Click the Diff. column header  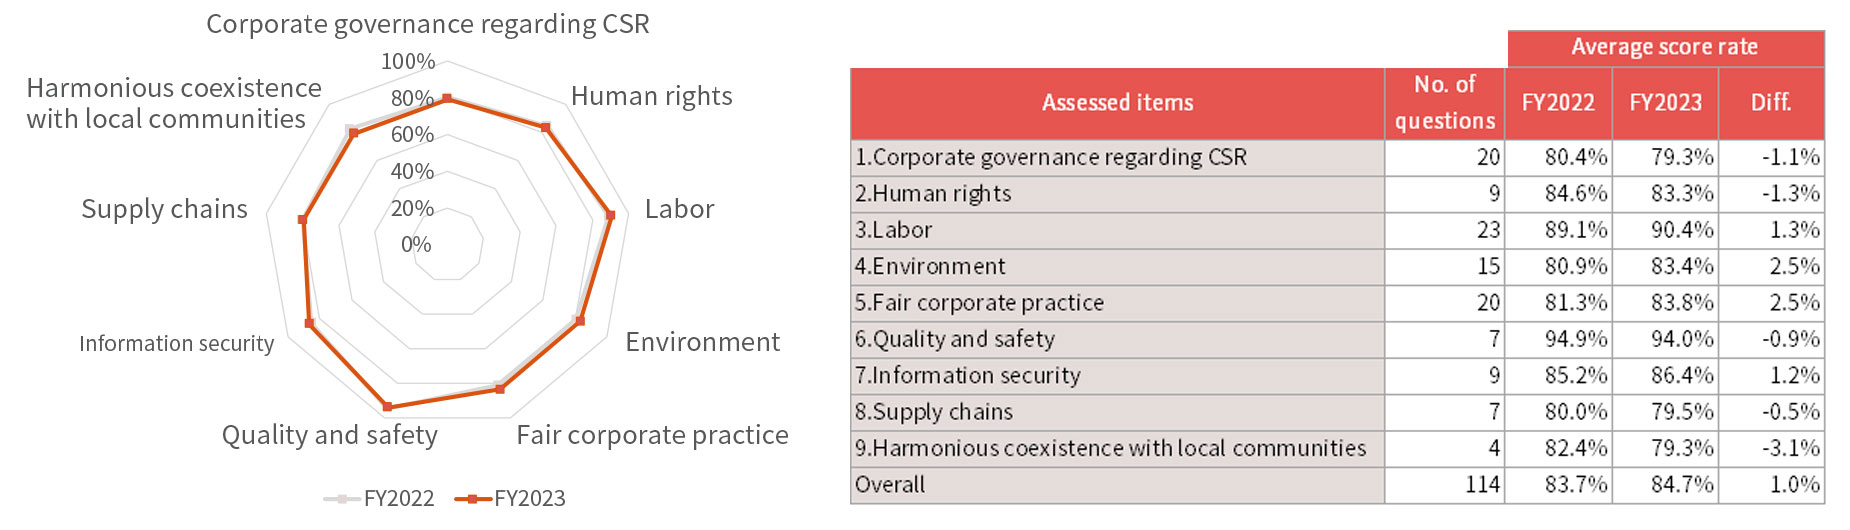[x=1771, y=103]
